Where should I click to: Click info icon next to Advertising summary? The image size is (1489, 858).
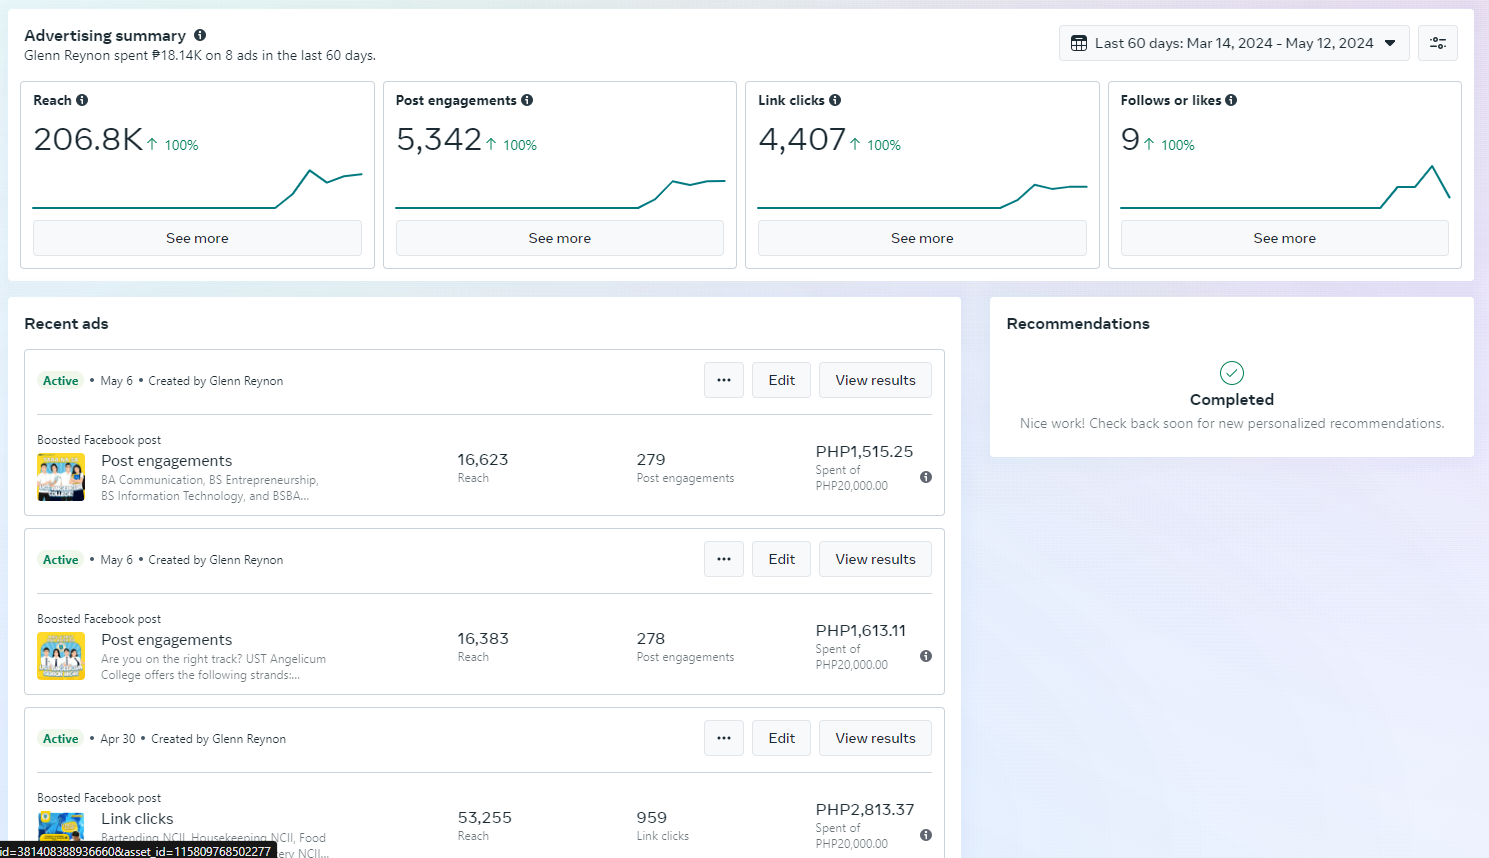coord(200,35)
